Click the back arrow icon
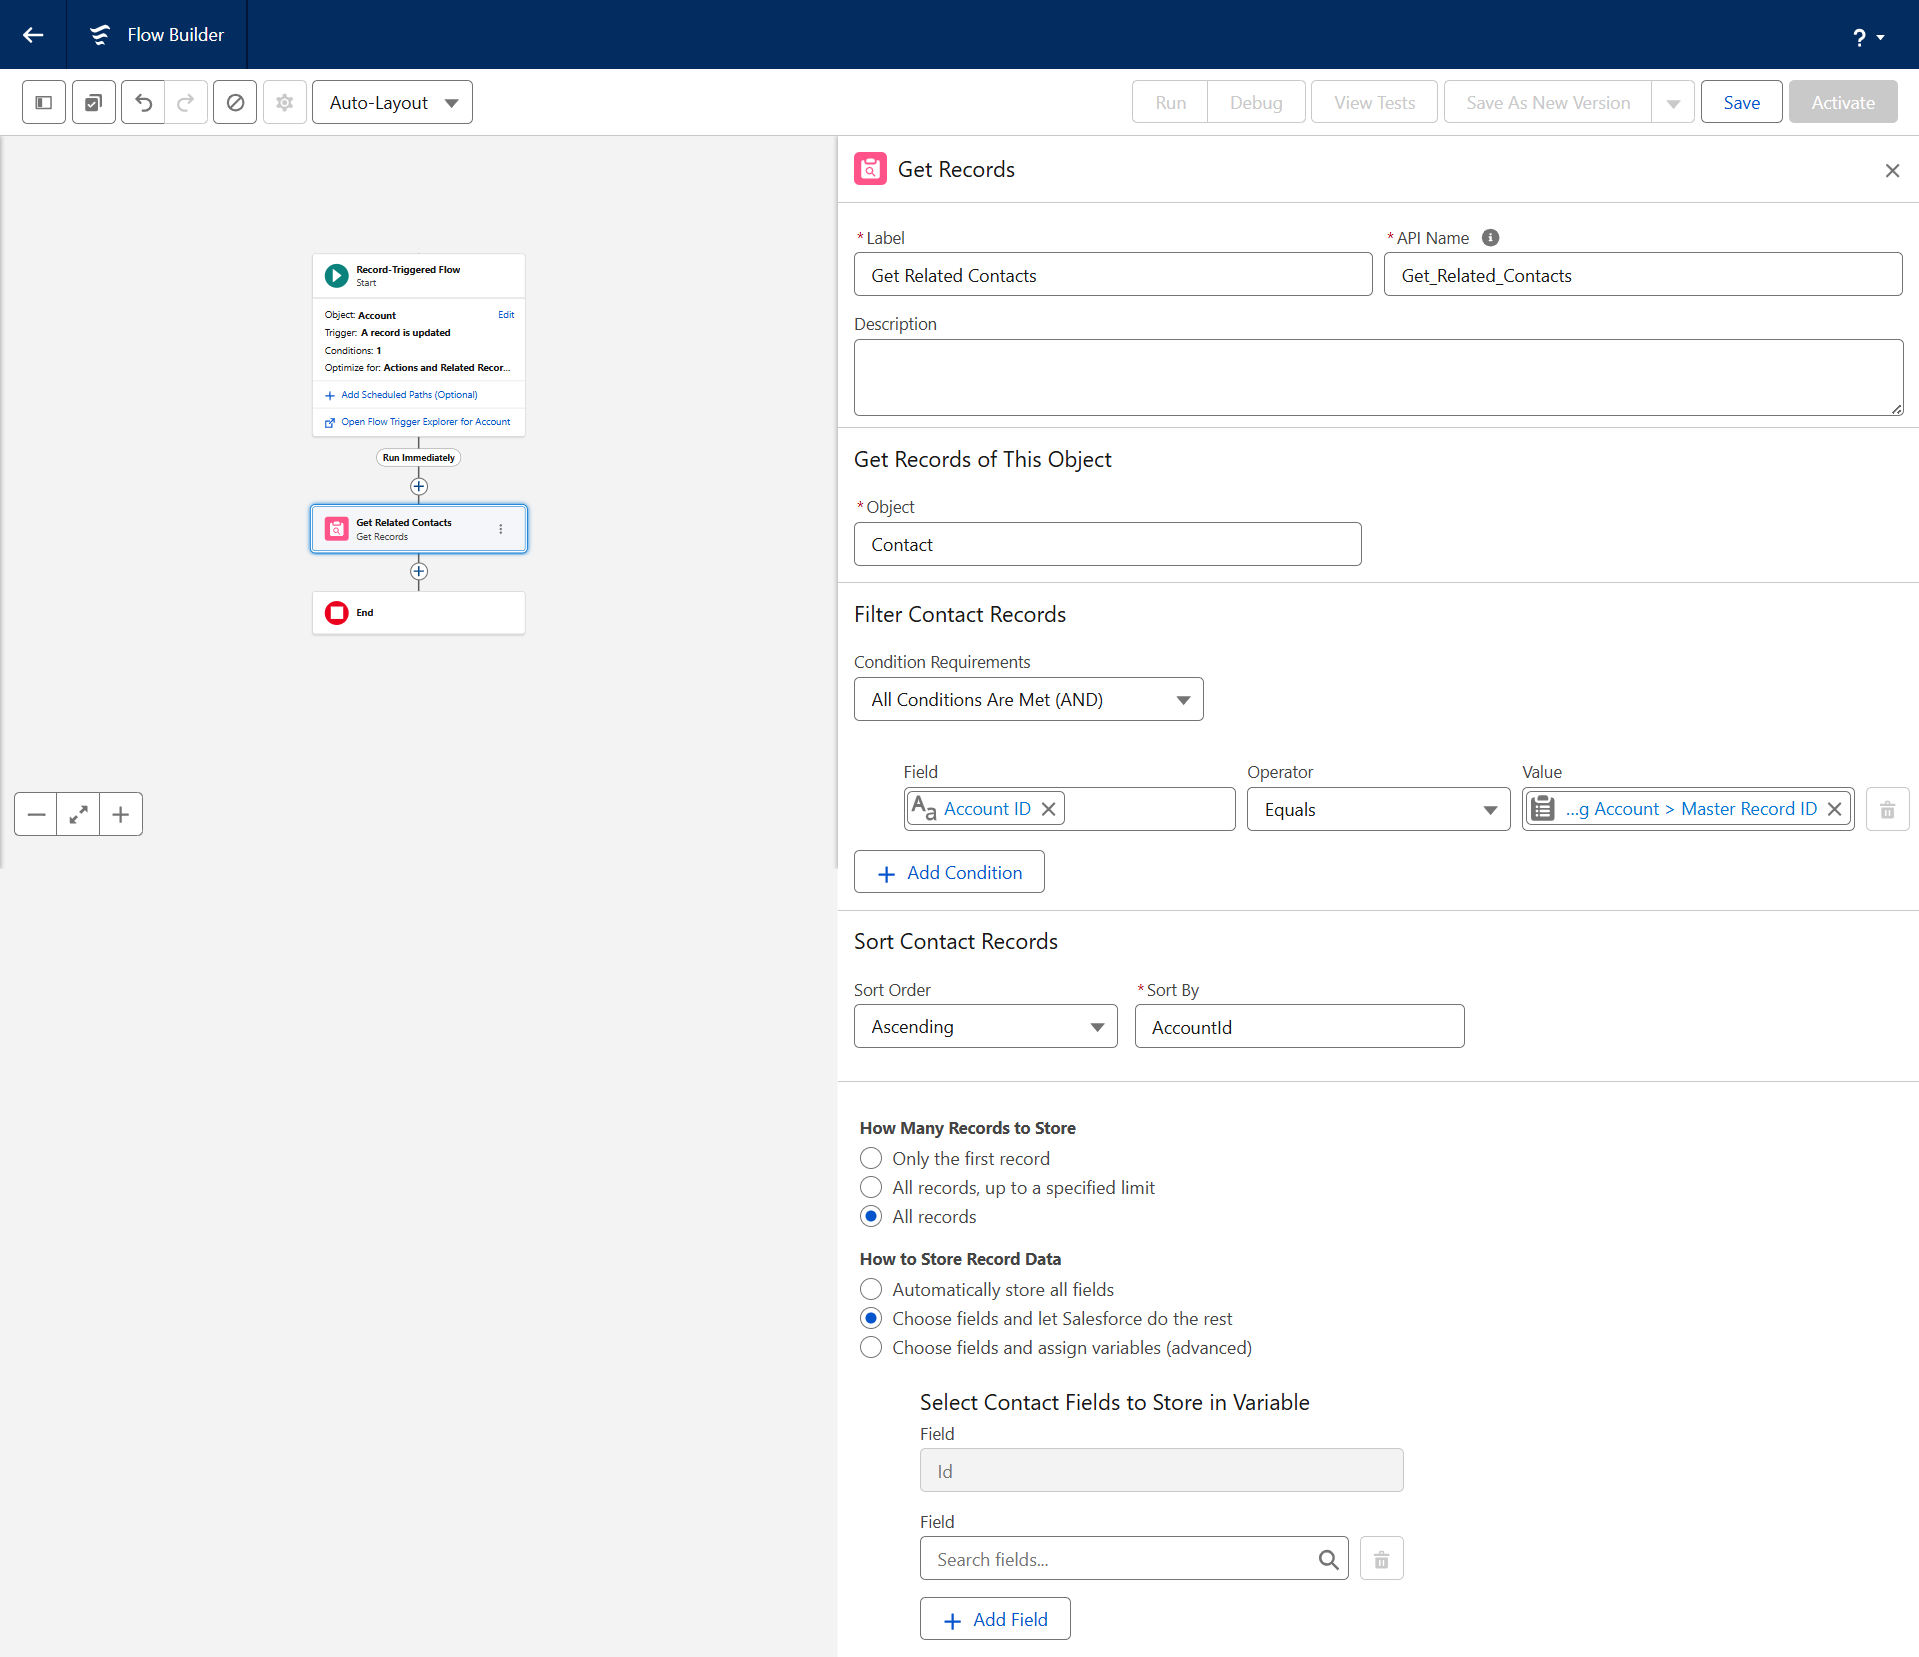Viewport: 1919px width, 1657px height. tap(33, 35)
